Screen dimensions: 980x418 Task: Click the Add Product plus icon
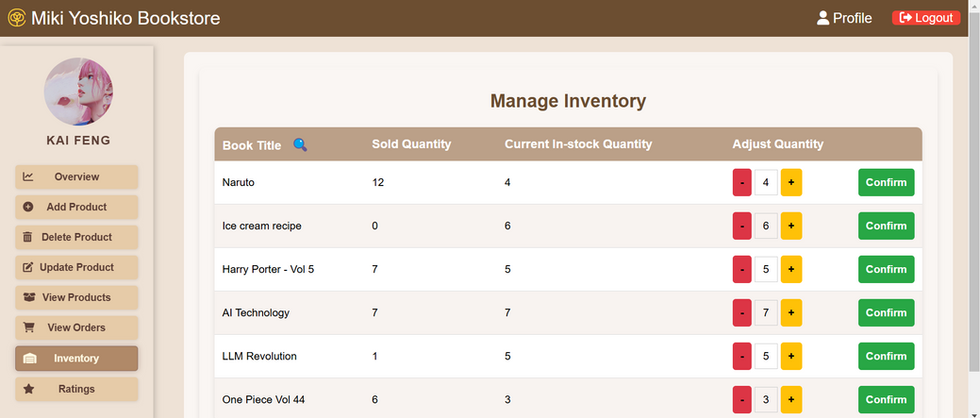pos(28,207)
